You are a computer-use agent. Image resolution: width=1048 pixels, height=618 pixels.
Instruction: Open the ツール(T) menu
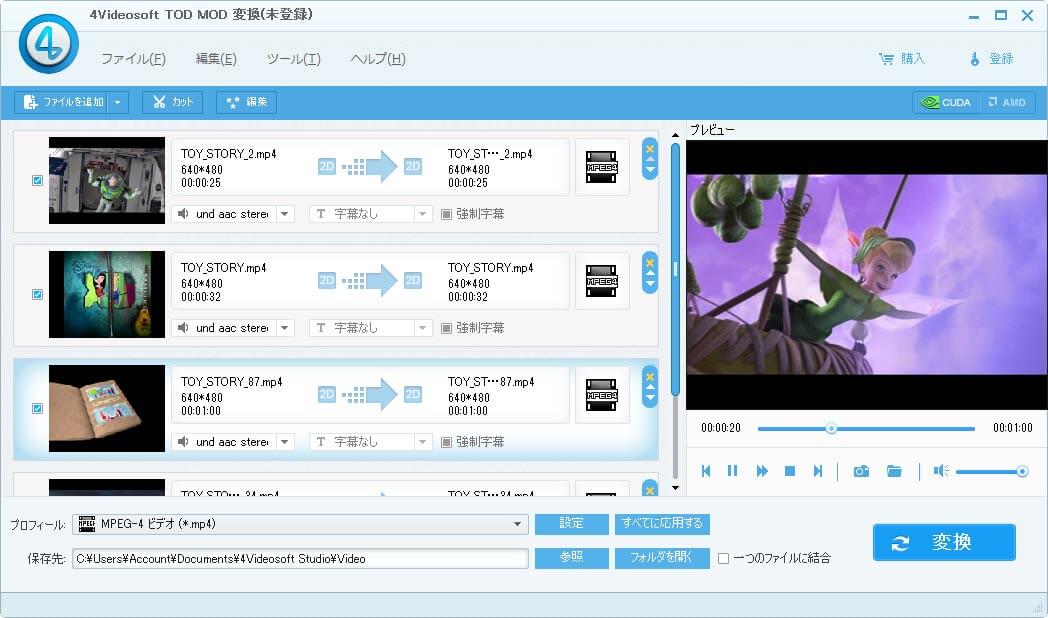(293, 59)
